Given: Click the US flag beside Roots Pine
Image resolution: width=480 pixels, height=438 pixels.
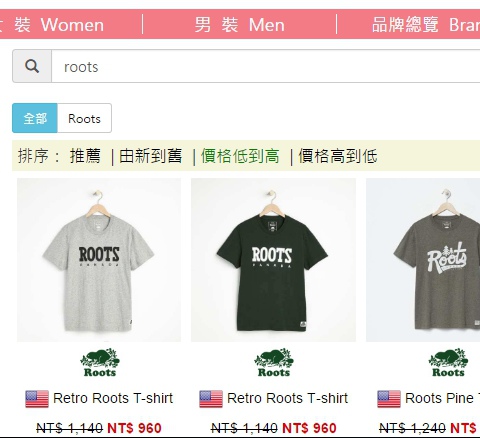Looking at the screenshot, I should pos(389,399).
